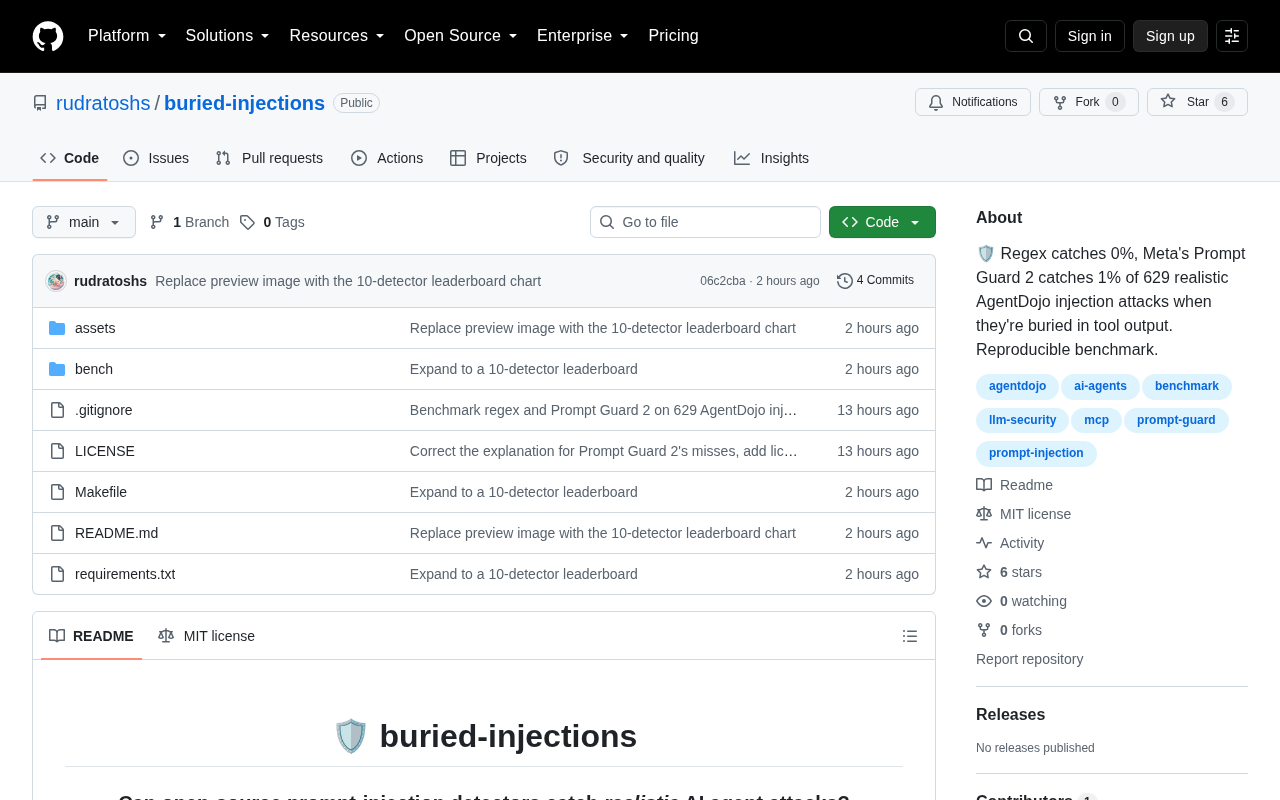
Task: Expand the Solutions menu
Action: (x=228, y=36)
